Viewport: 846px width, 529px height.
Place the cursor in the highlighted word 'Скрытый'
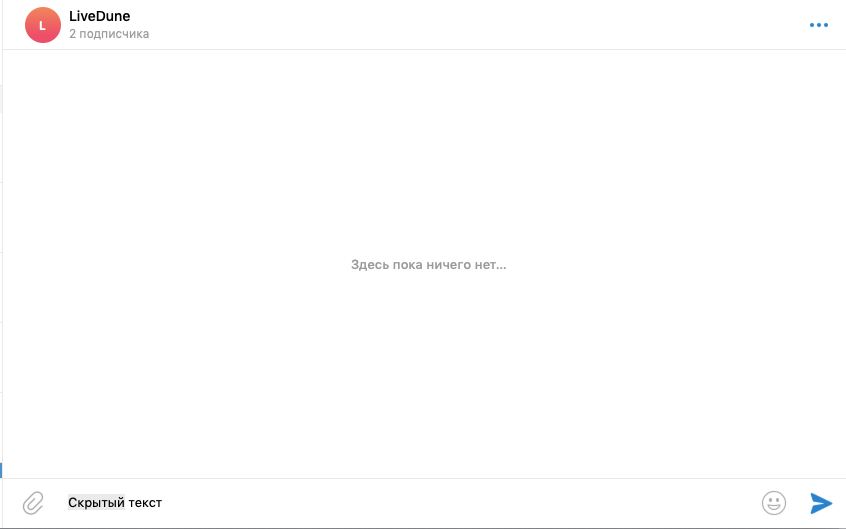point(96,503)
